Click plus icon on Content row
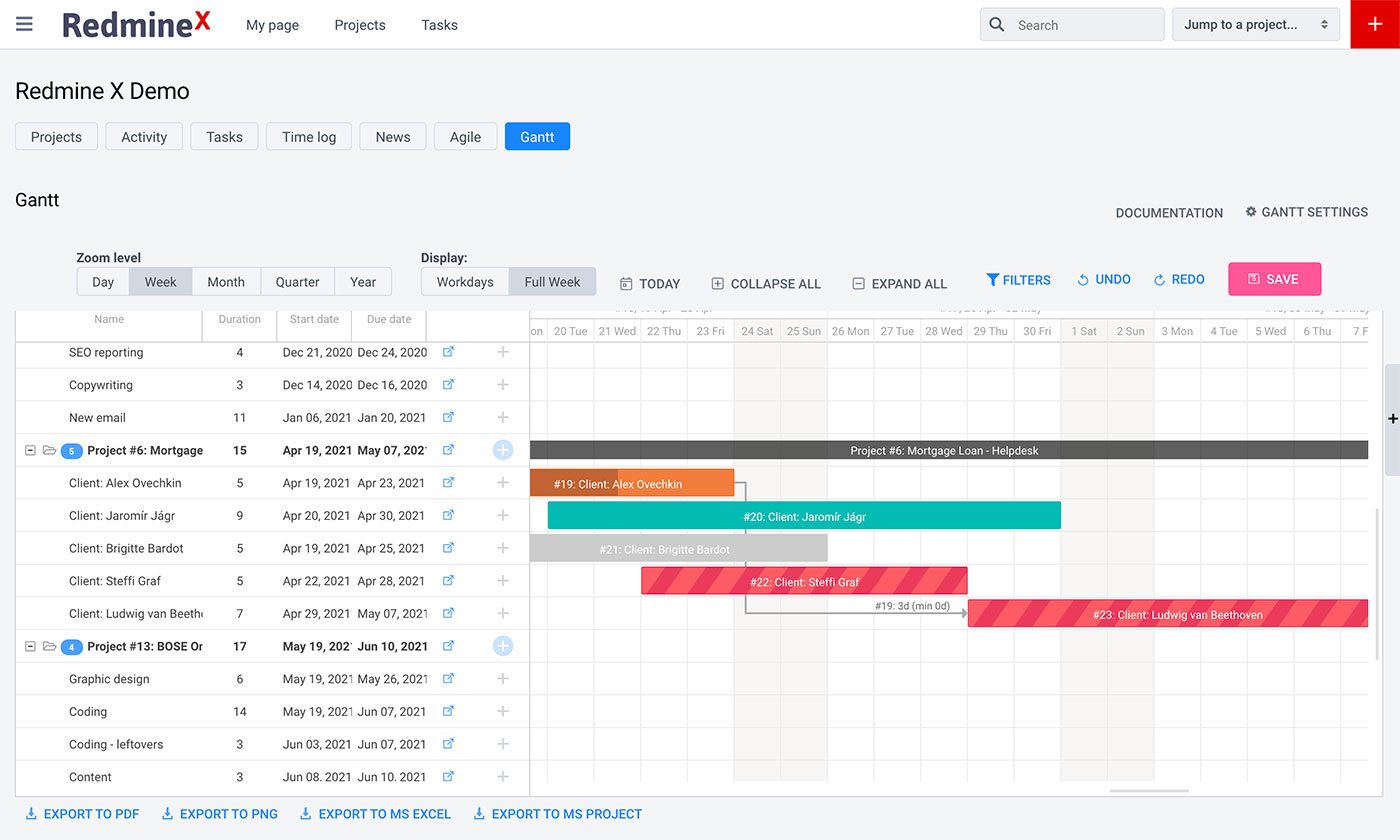Image resolution: width=1400 pixels, height=840 pixels. [x=503, y=777]
